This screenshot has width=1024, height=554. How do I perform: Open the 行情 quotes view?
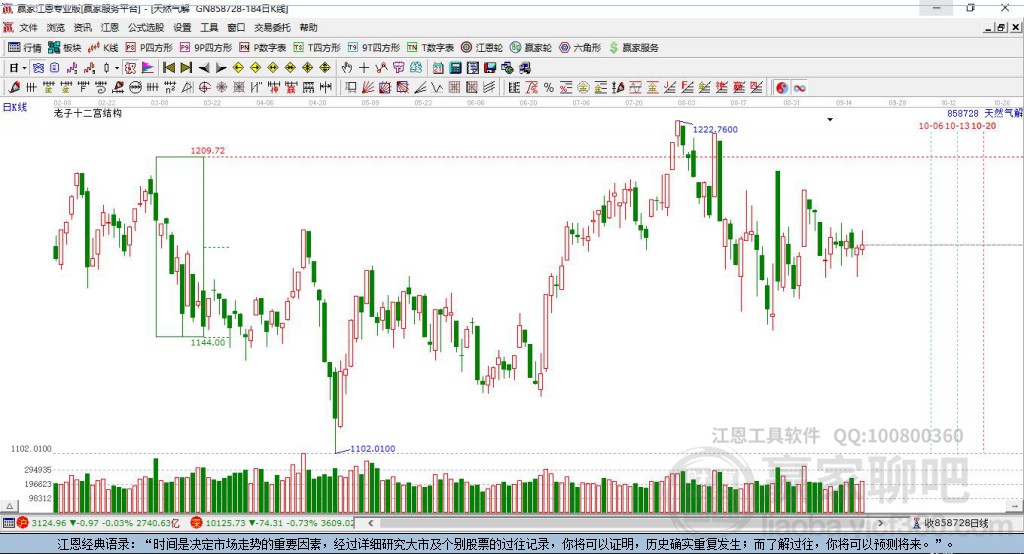pos(25,48)
